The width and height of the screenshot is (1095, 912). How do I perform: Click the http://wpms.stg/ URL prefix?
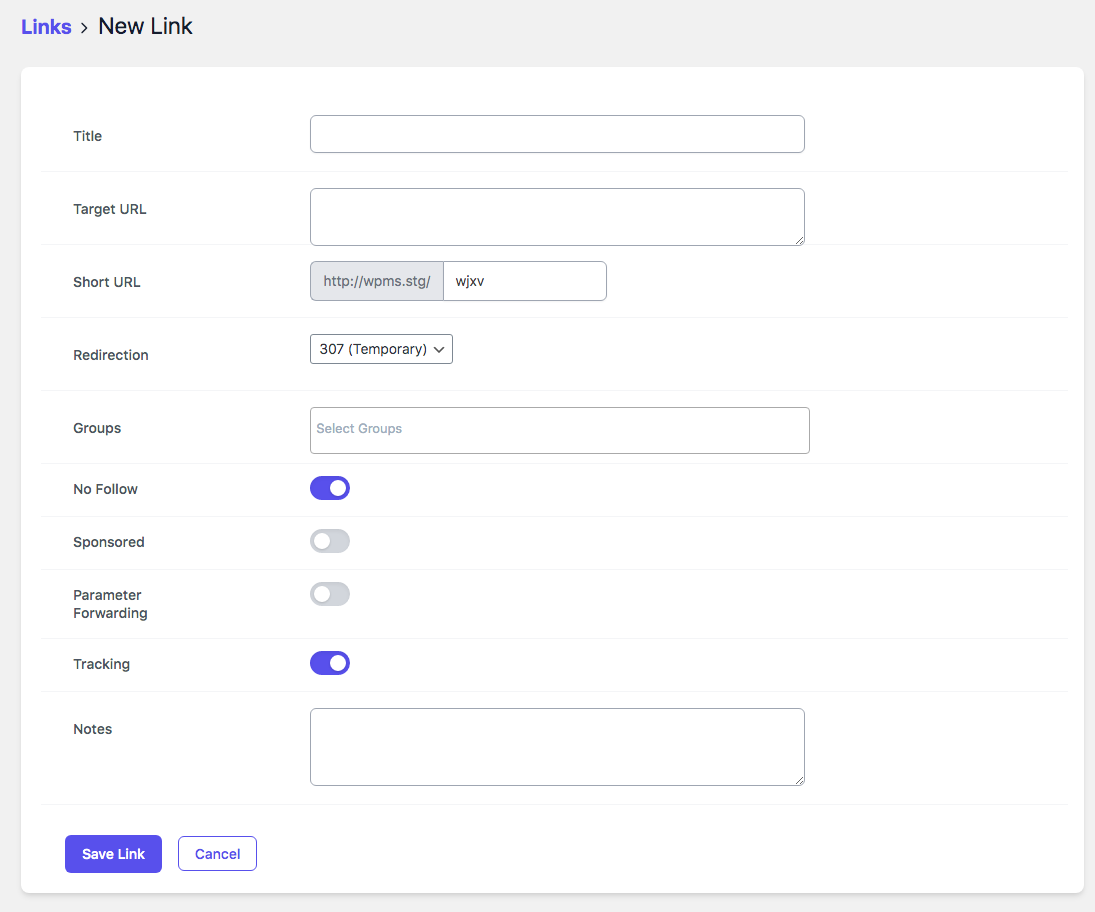(377, 281)
